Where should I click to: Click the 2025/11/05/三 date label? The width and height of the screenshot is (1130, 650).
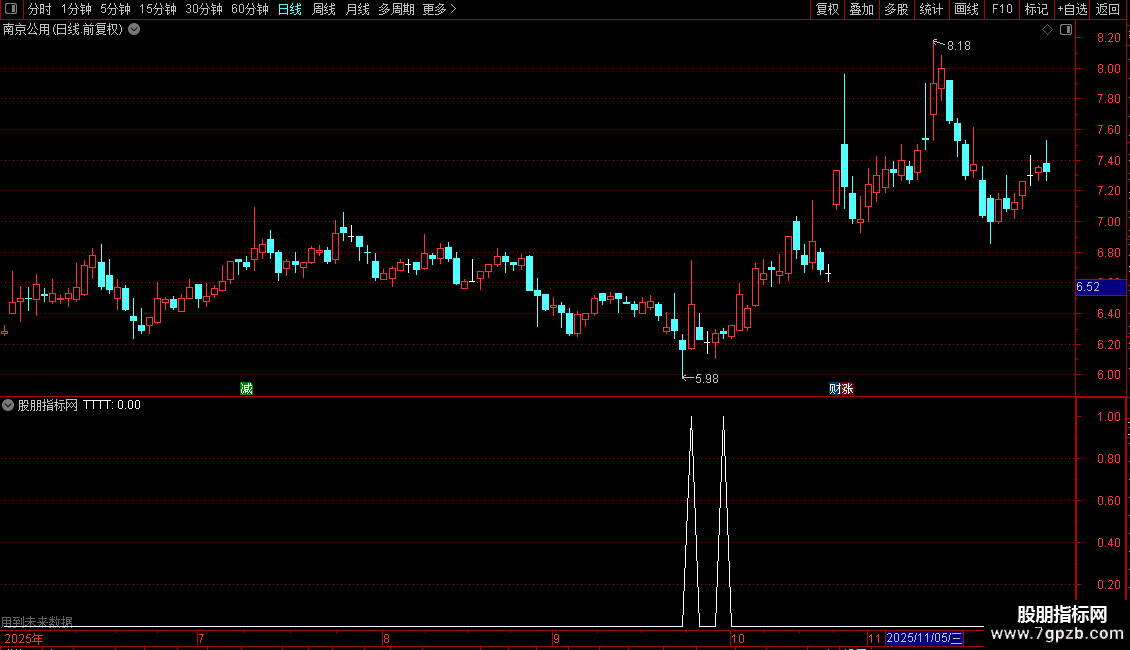pyautogui.click(x=924, y=638)
